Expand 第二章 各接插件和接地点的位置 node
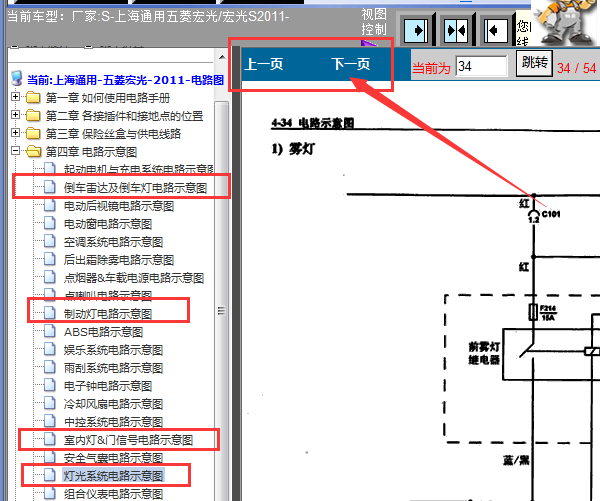The image size is (600, 501). tap(15, 114)
